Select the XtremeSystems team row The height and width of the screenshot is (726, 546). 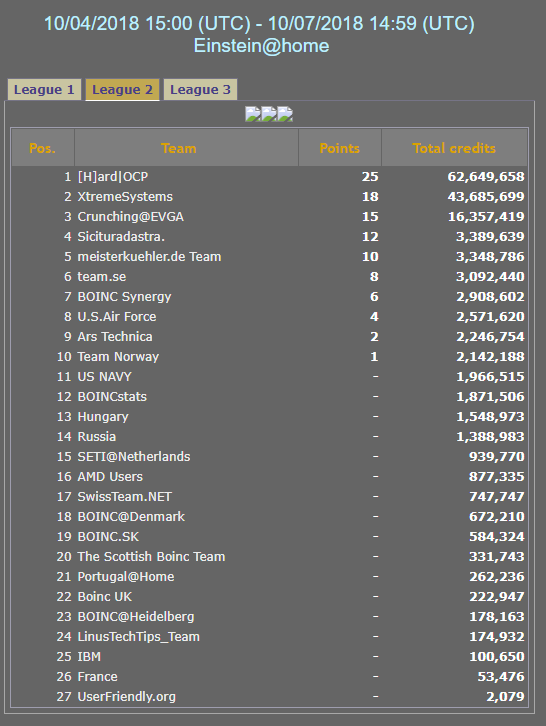[x=269, y=197]
